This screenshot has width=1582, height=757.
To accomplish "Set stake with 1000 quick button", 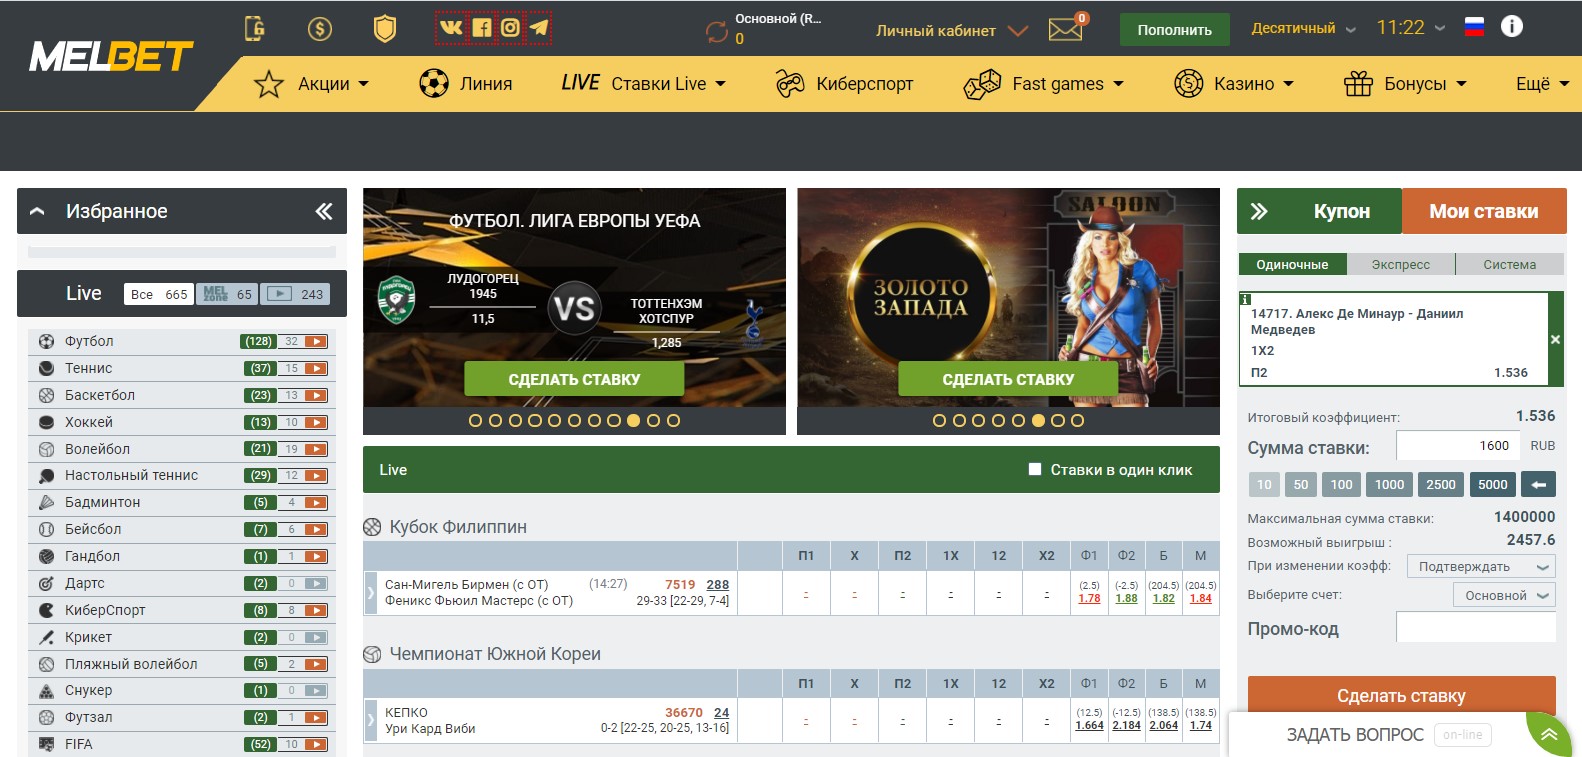I will [1389, 484].
